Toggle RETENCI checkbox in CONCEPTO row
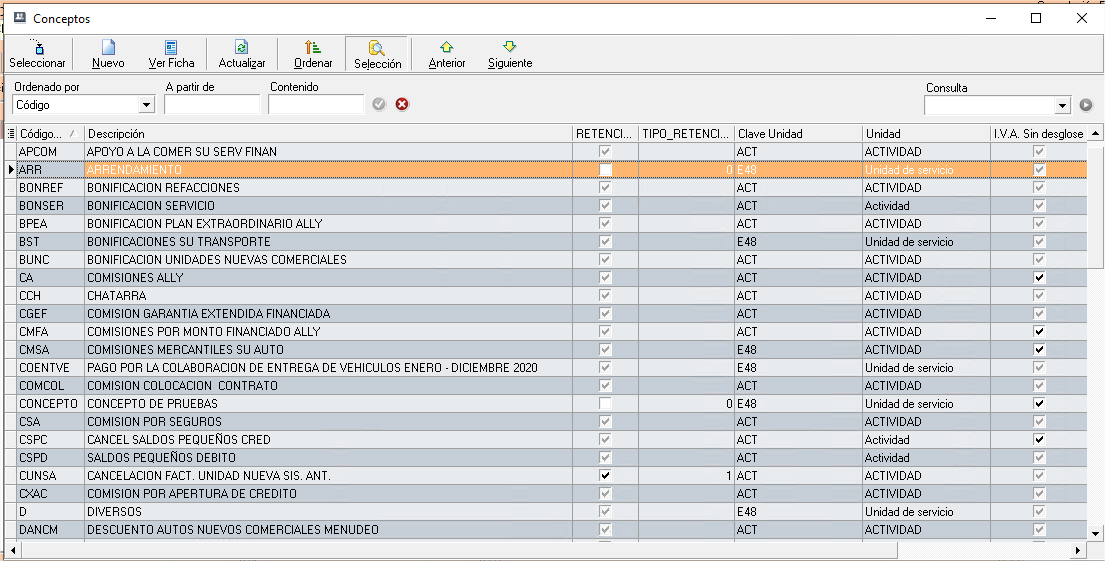Image resolution: width=1105 pixels, height=561 pixels. (x=605, y=403)
